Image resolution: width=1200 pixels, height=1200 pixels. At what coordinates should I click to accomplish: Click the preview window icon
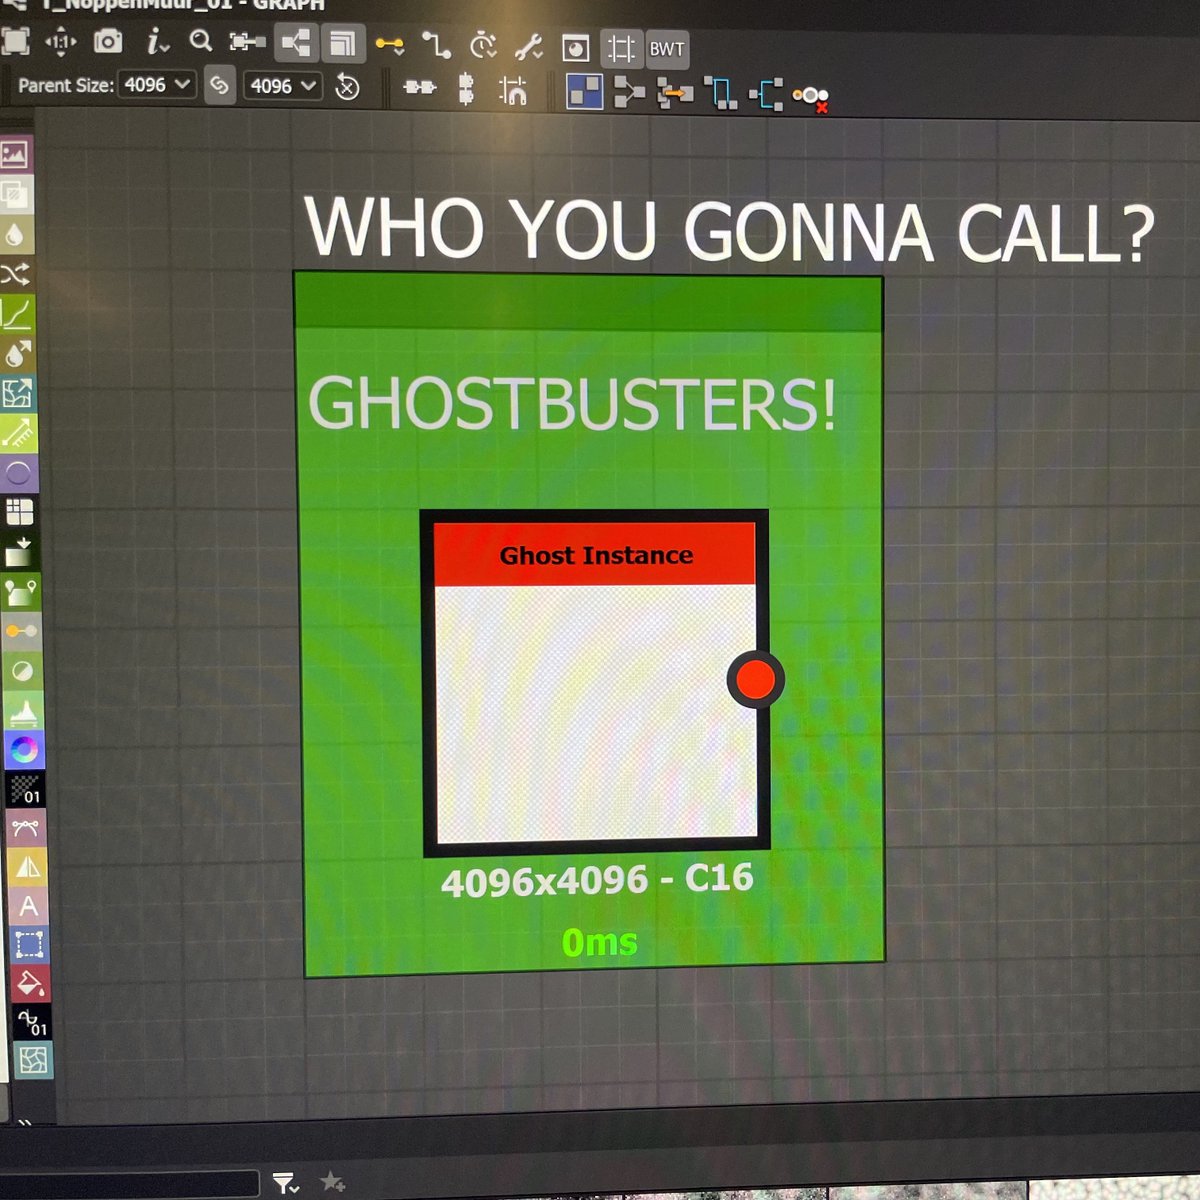click(576, 48)
